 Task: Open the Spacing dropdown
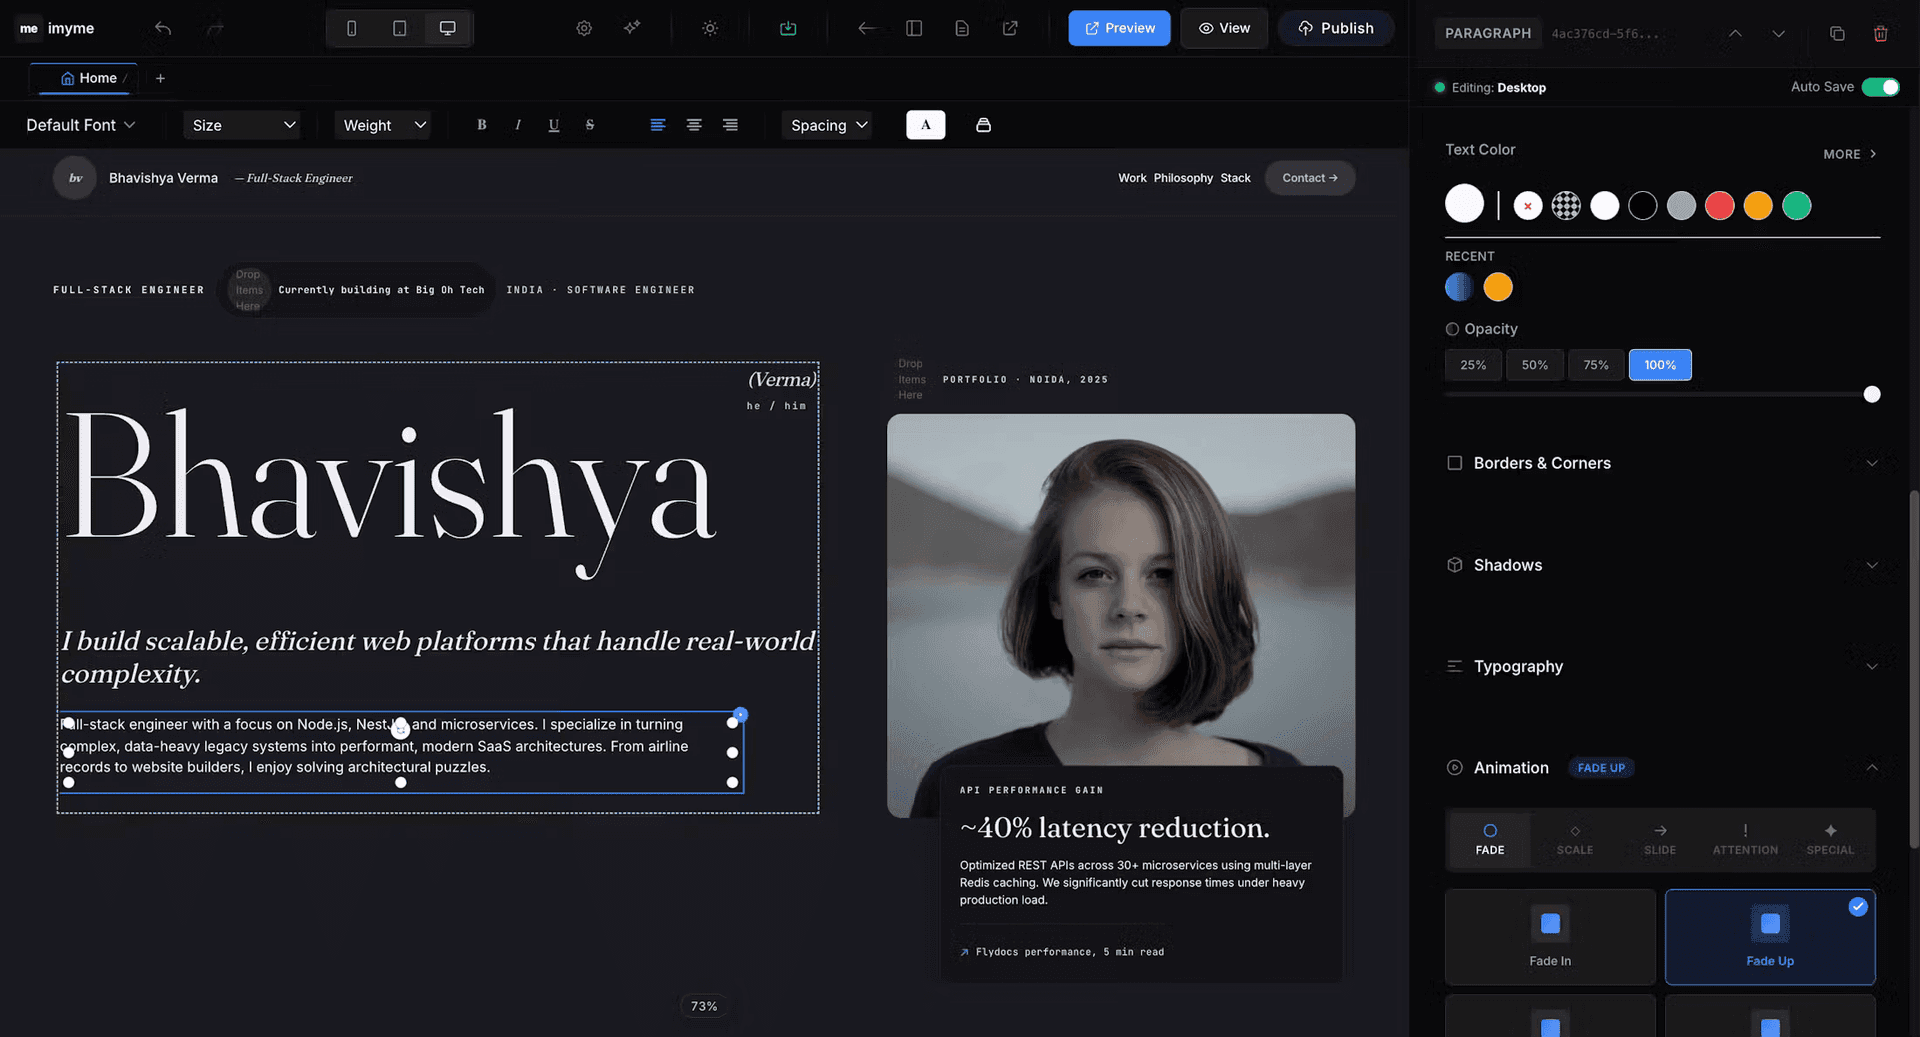pos(829,125)
